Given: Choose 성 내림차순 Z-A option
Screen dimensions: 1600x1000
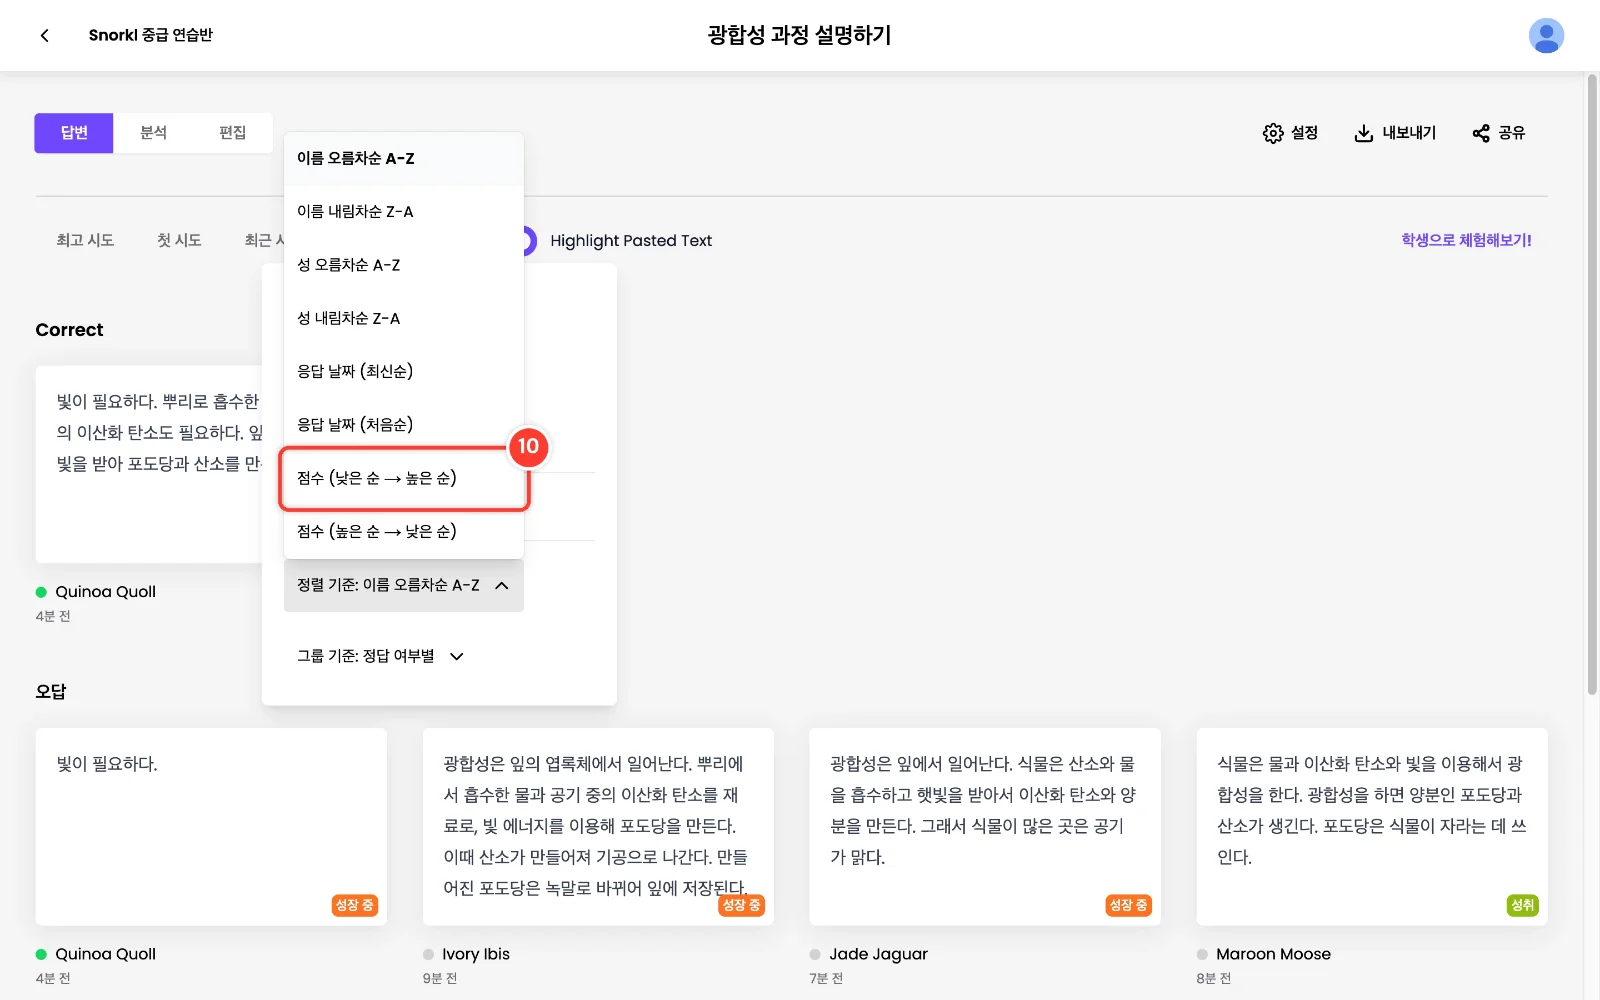Looking at the screenshot, I should pyautogui.click(x=404, y=318).
